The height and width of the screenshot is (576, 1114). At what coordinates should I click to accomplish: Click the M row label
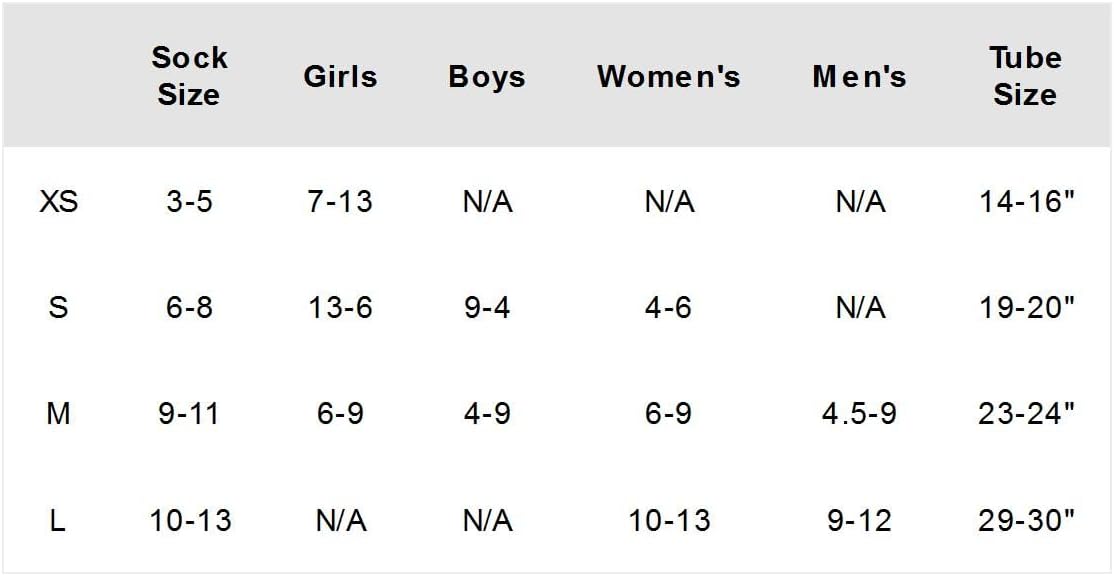point(58,413)
